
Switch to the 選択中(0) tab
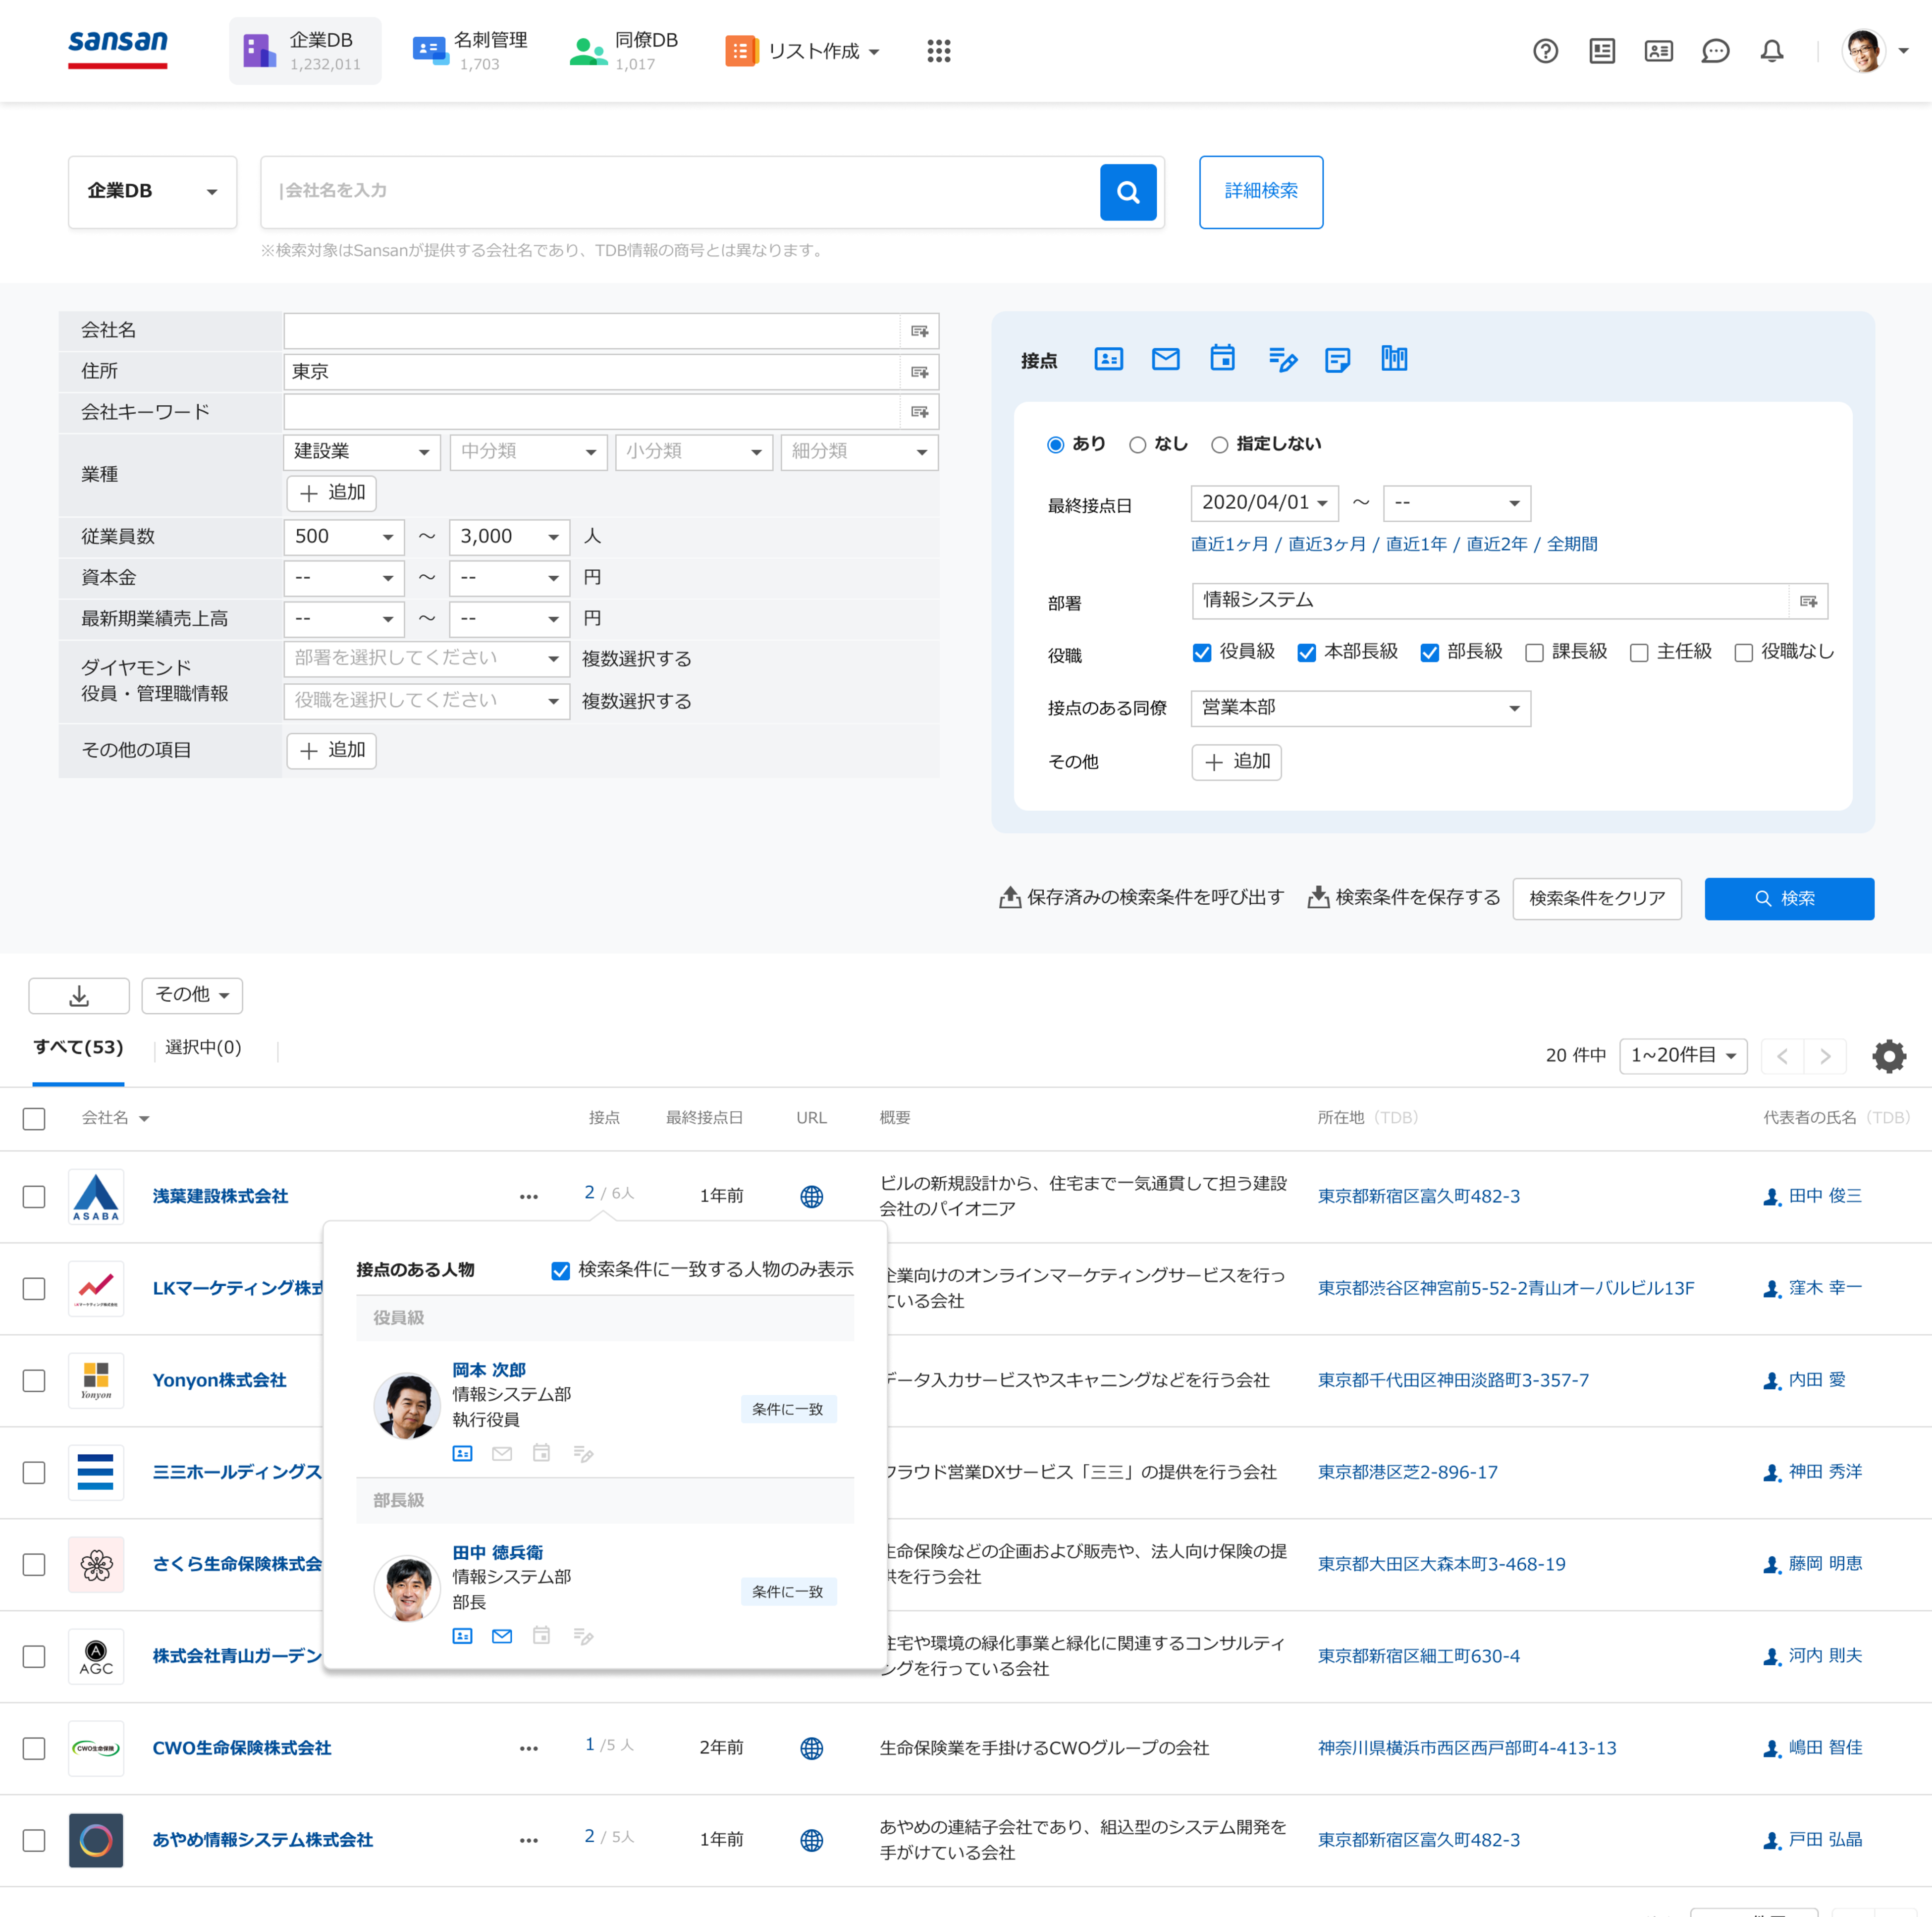point(203,1047)
